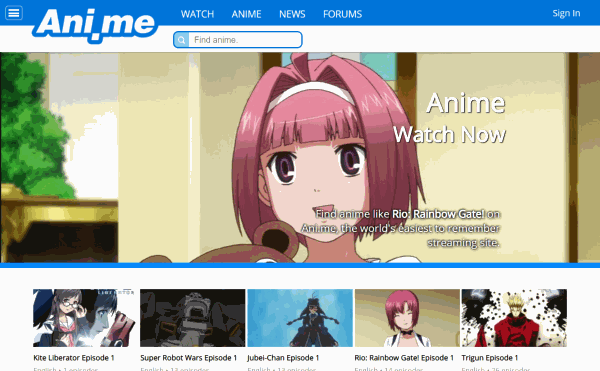
Task: Select the Jubei-Chan Episode 1 title
Action: click(x=283, y=358)
